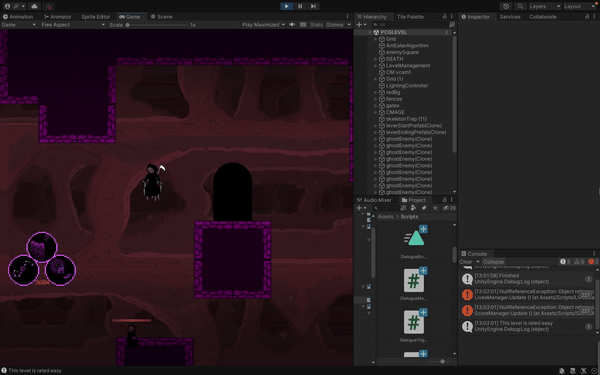Open the Unity search magnifier icon
Screen dimensions: 600x375
pyautogui.click(x=520, y=6)
